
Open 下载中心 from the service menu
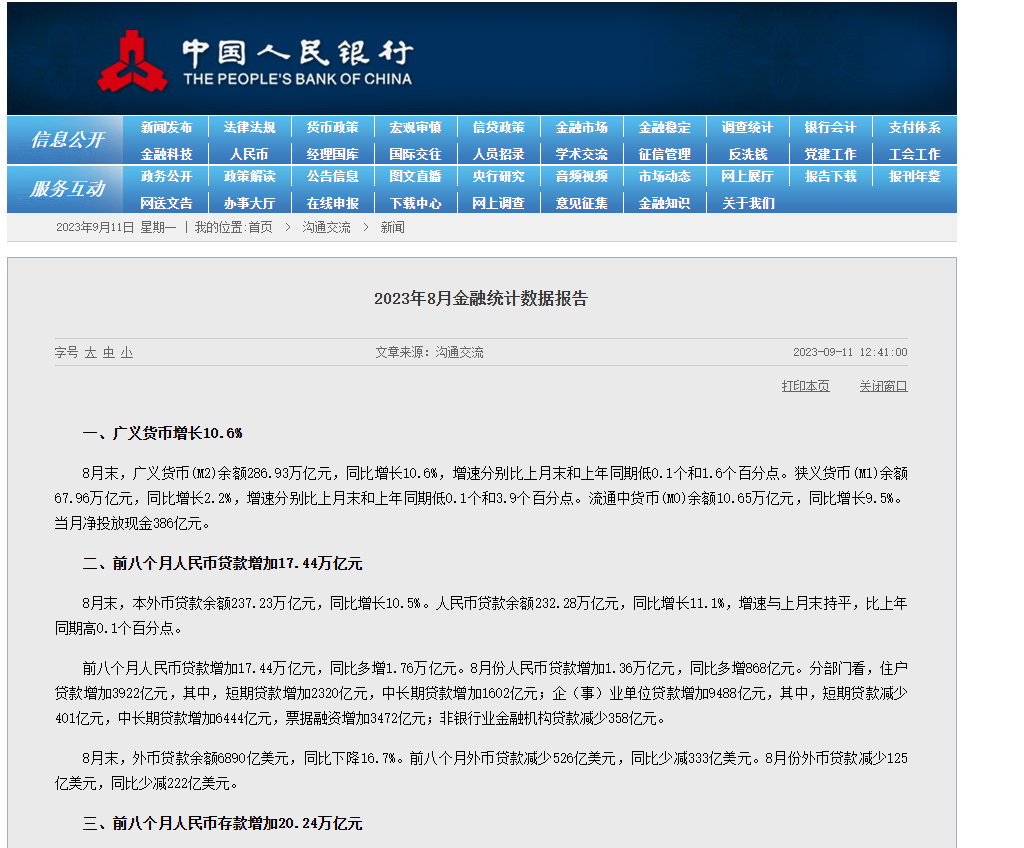(415, 203)
